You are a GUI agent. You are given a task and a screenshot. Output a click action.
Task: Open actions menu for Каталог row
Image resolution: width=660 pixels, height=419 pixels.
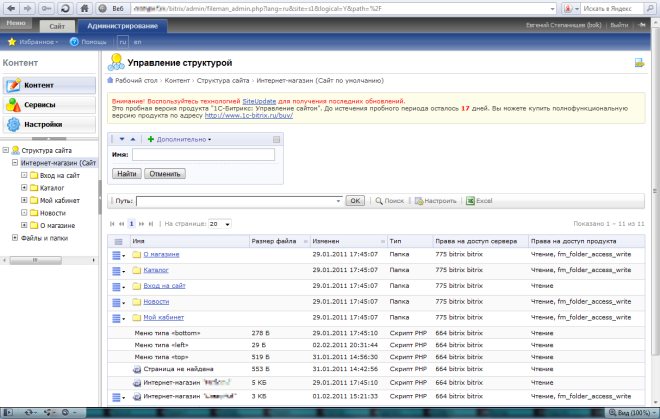pos(118,271)
